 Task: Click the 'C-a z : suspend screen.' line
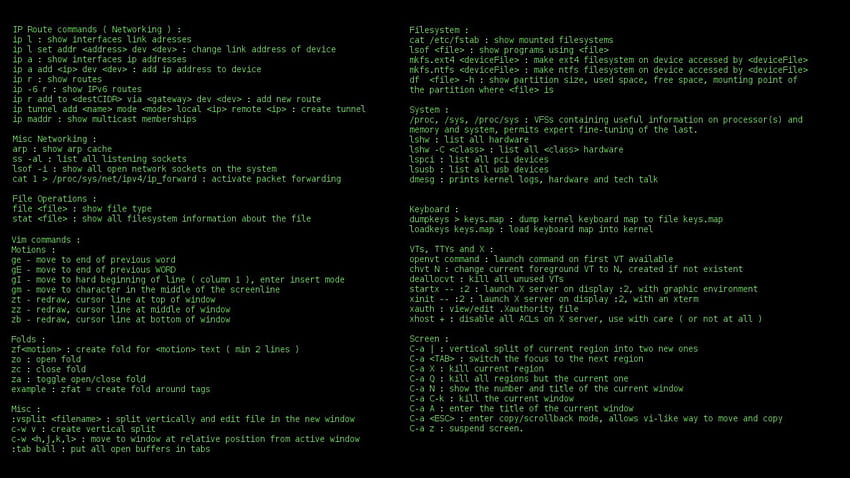point(466,428)
